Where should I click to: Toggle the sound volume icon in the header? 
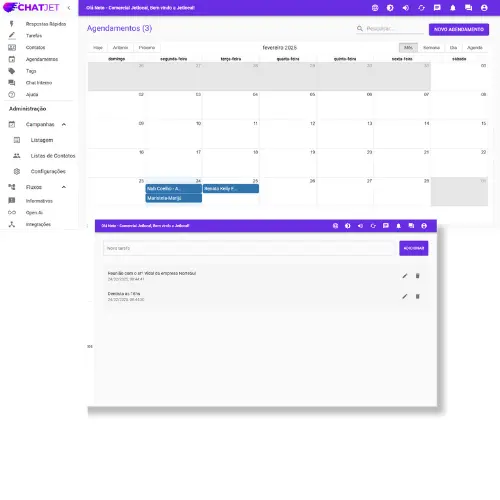(406, 8)
